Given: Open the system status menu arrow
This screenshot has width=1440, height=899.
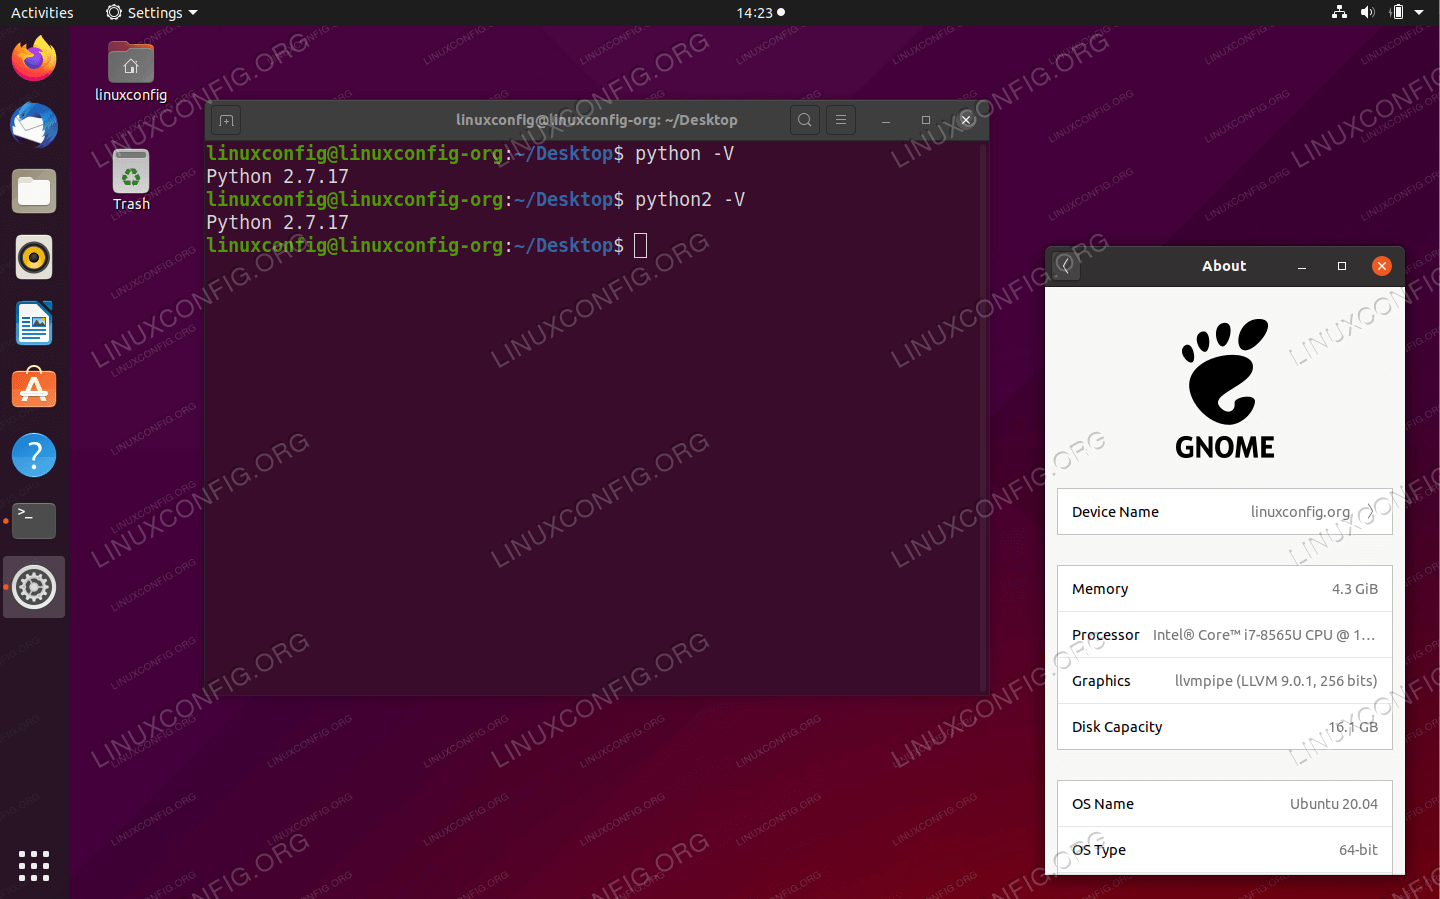Looking at the screenshot, I should coord(1419,13).
